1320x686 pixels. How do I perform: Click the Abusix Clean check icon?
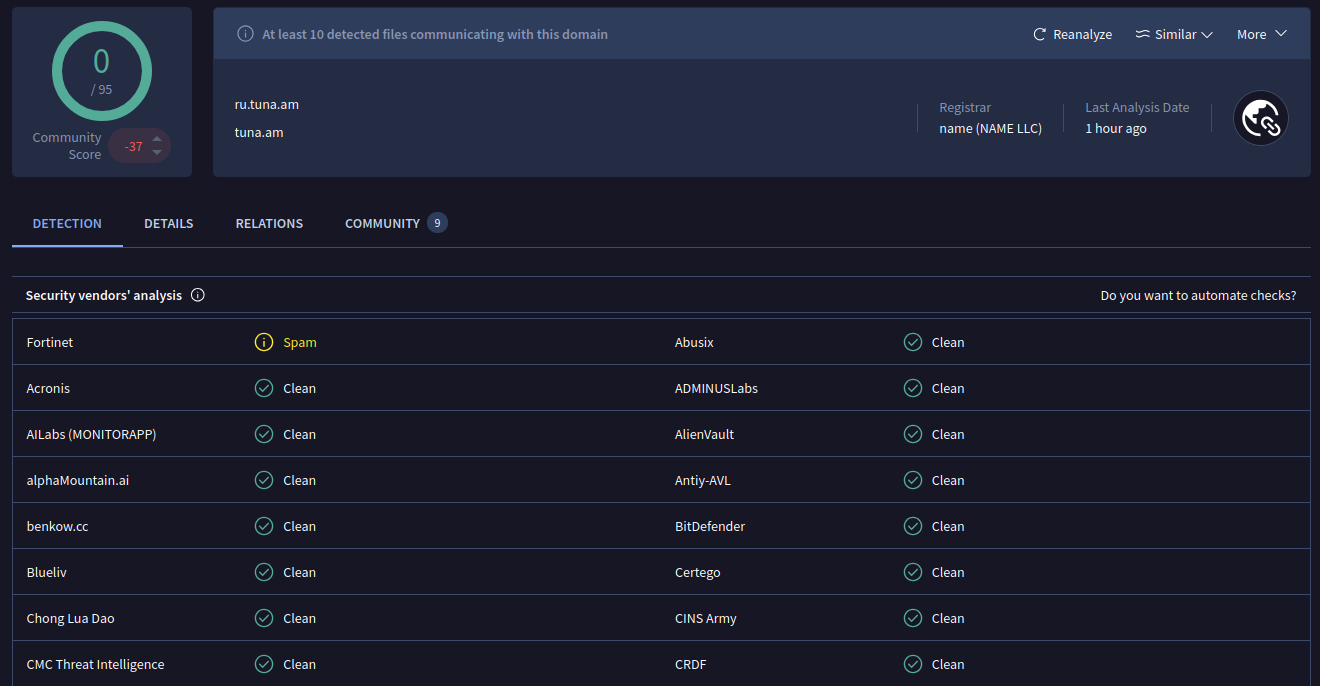pos(912,342)
